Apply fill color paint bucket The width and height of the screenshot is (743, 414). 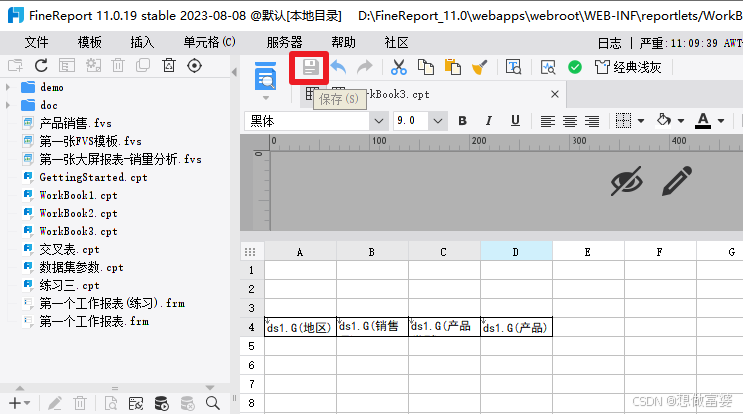[664, 120]
